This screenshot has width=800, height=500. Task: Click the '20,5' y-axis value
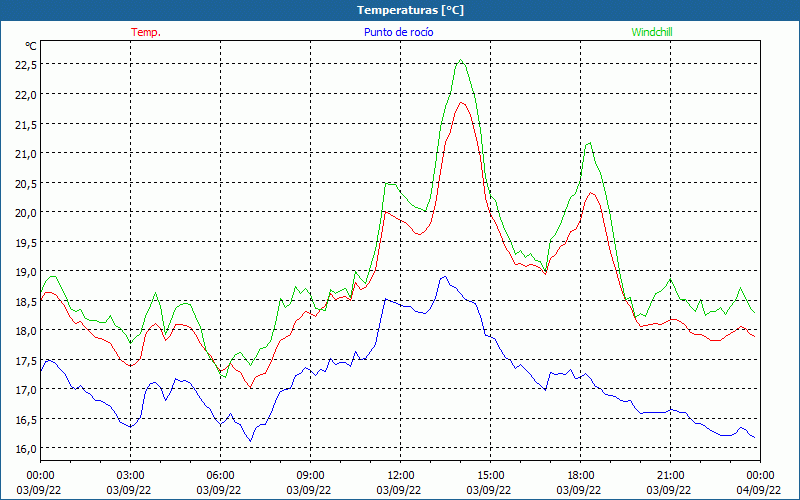tap(26, 183)
